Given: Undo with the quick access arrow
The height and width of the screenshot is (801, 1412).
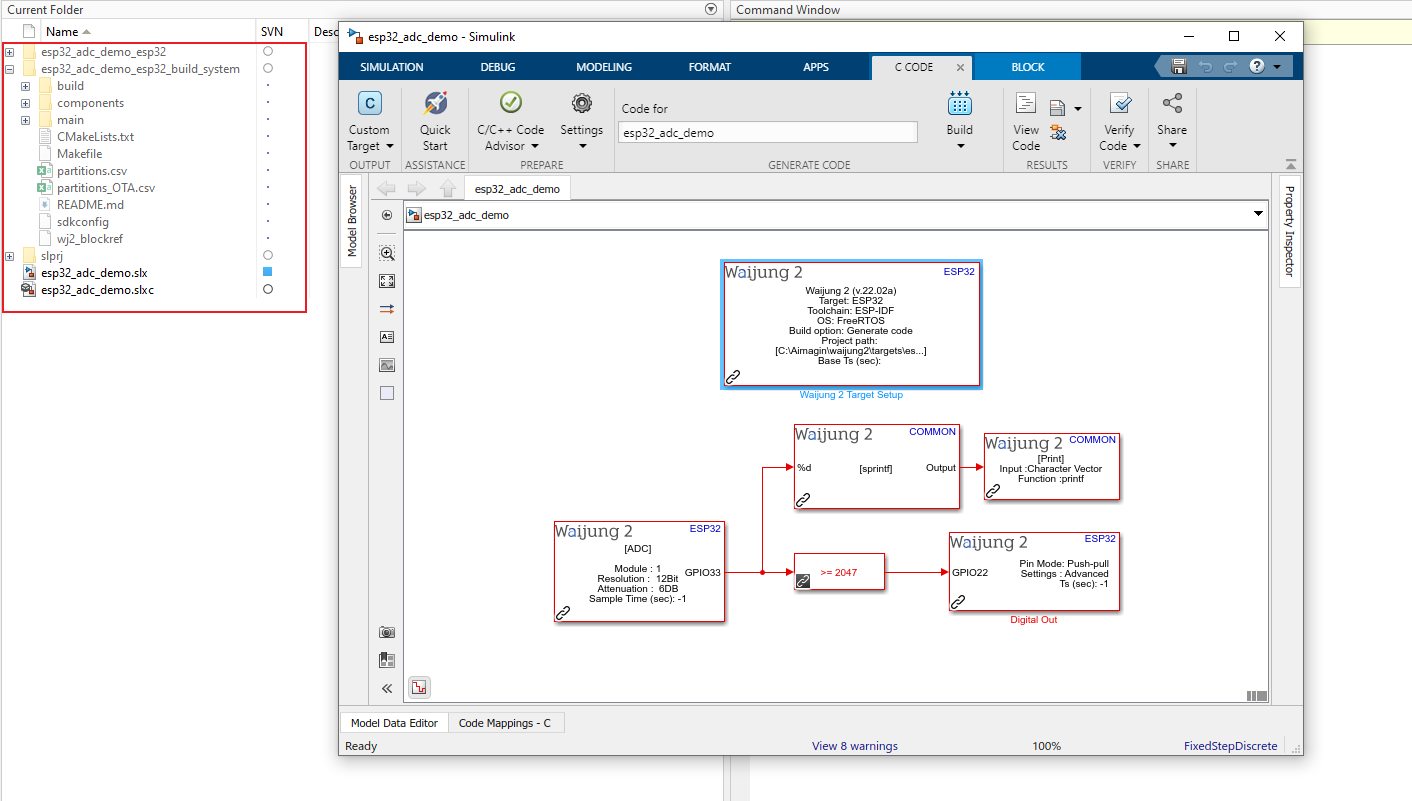Looking at the screenshot, I should tap(1205, 67).
